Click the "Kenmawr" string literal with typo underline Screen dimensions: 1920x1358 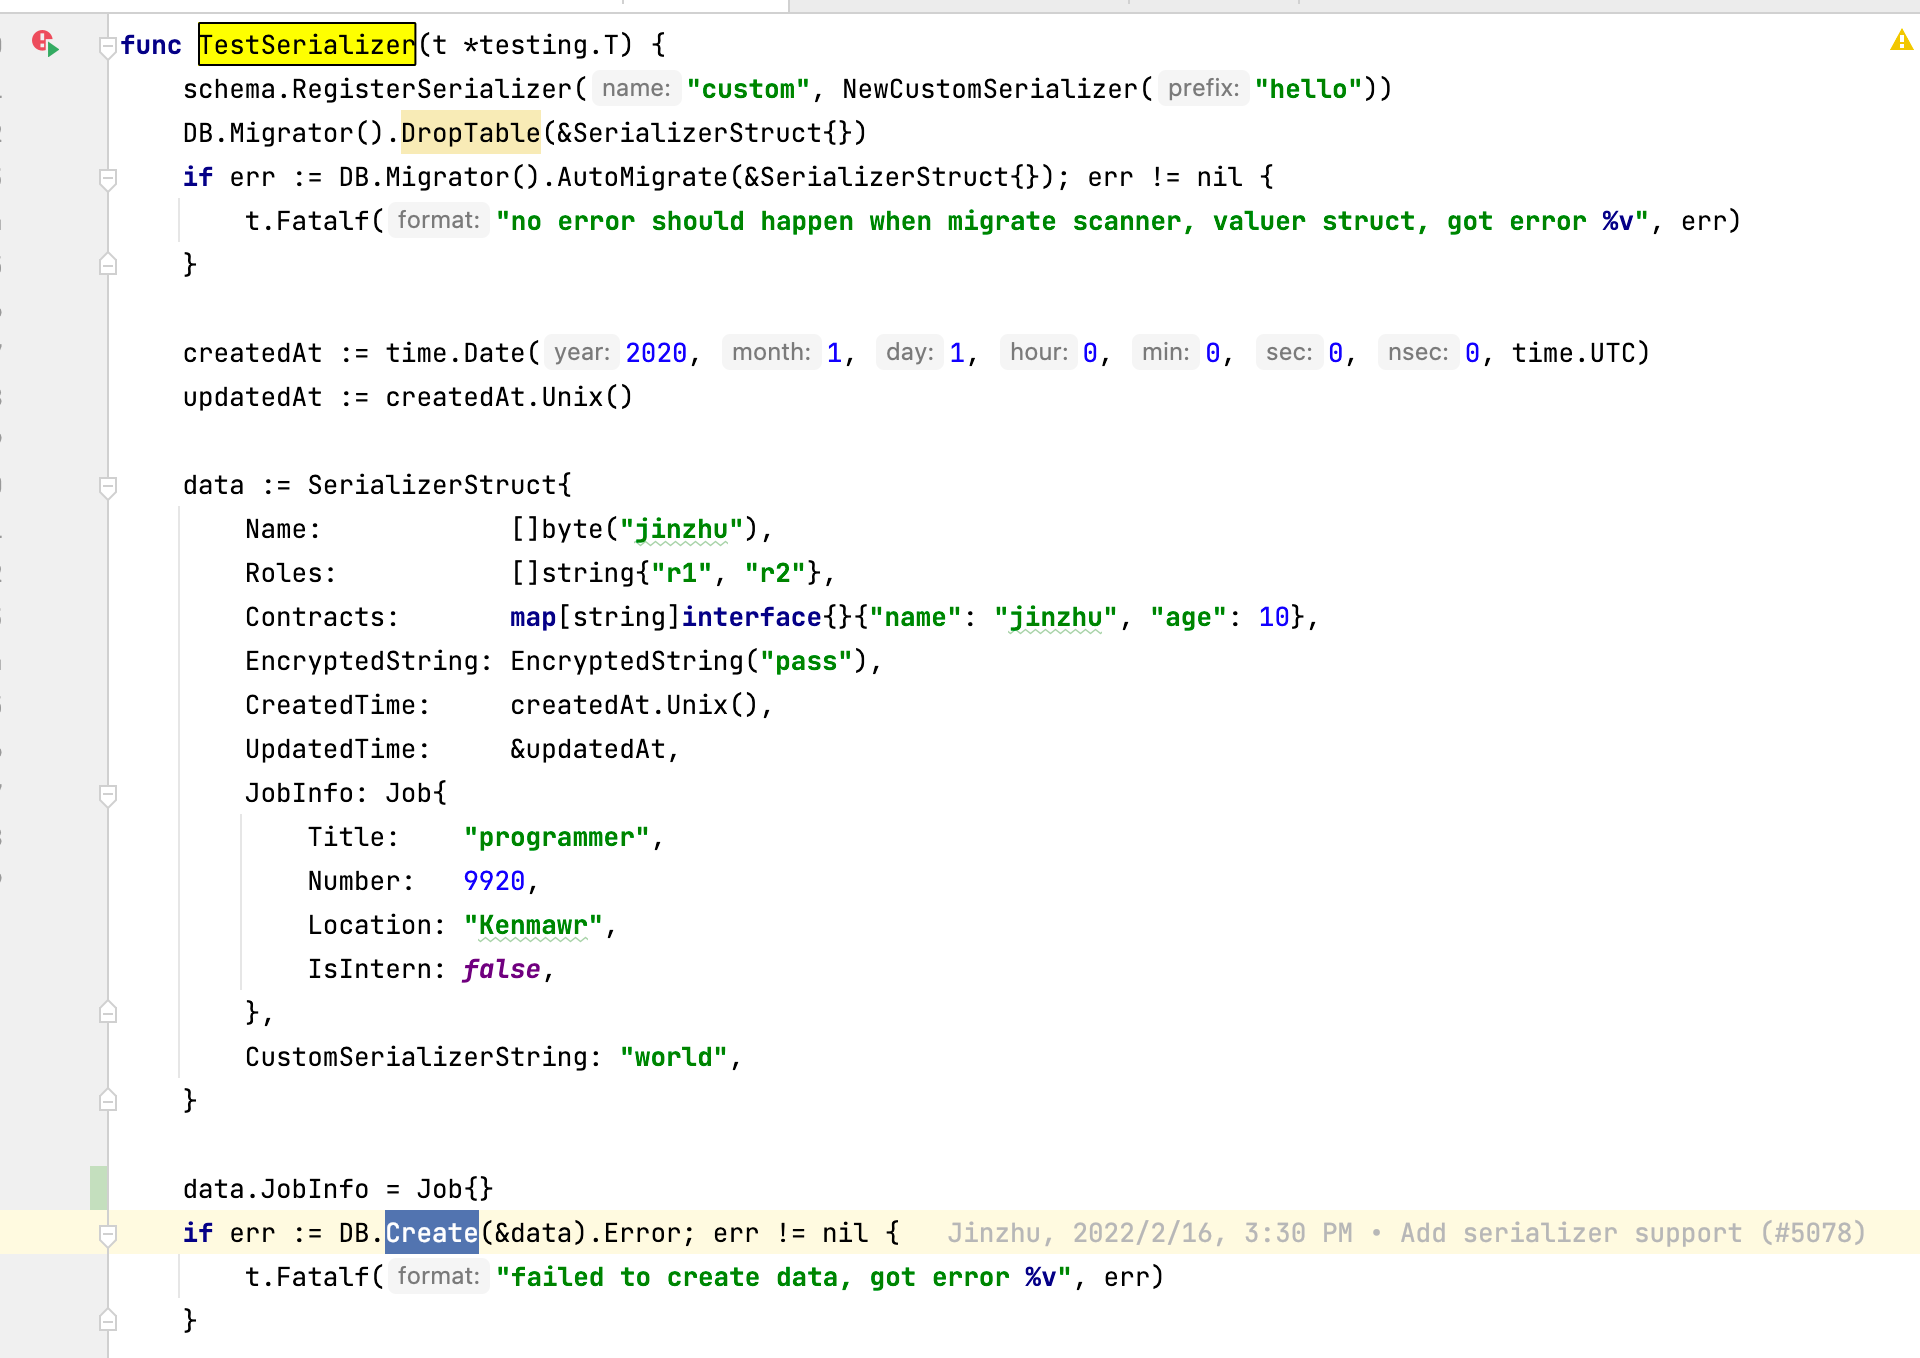point(533,925)
